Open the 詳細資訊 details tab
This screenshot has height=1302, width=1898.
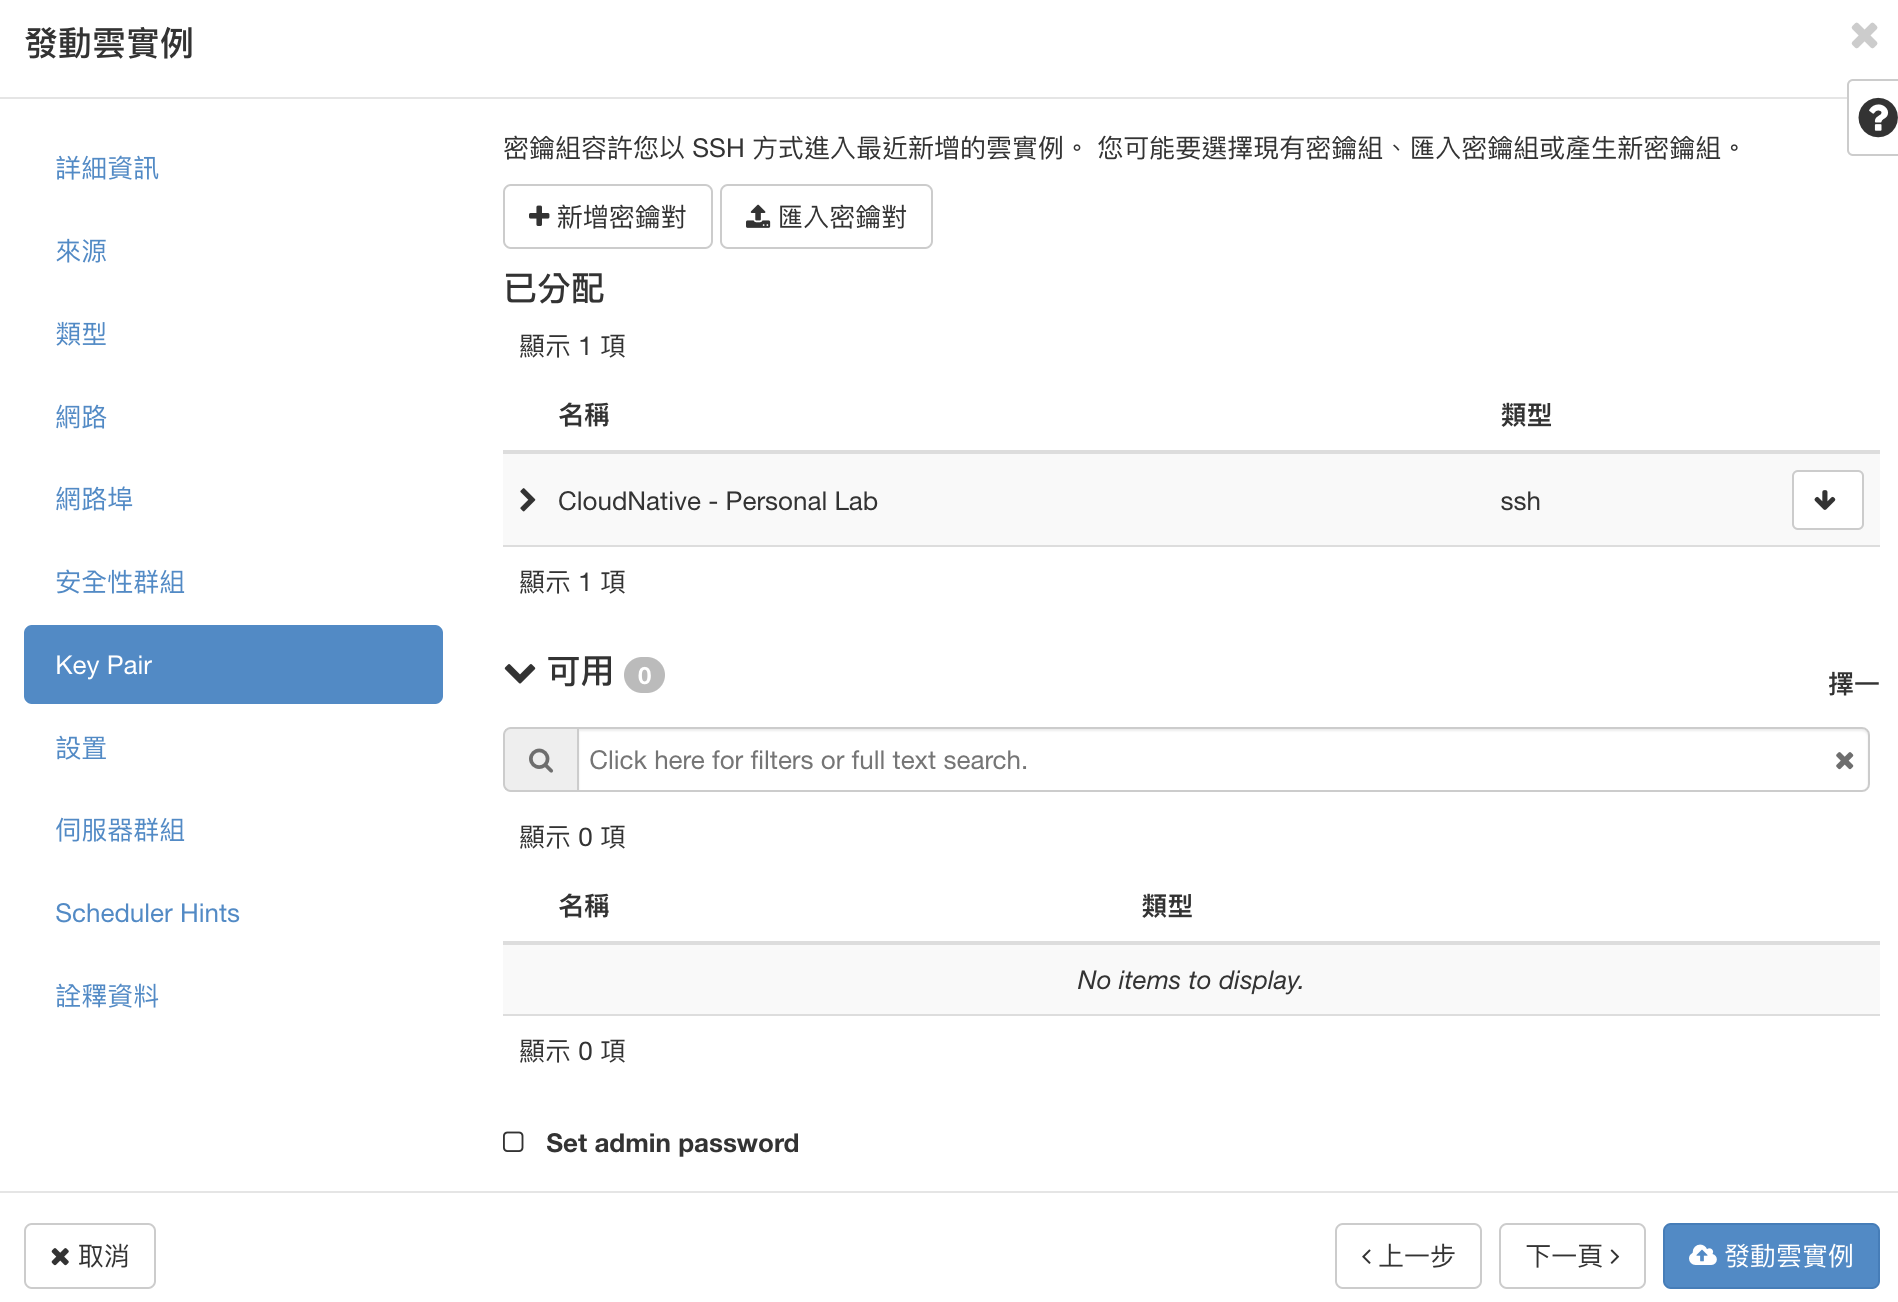(x=107, y=168)
